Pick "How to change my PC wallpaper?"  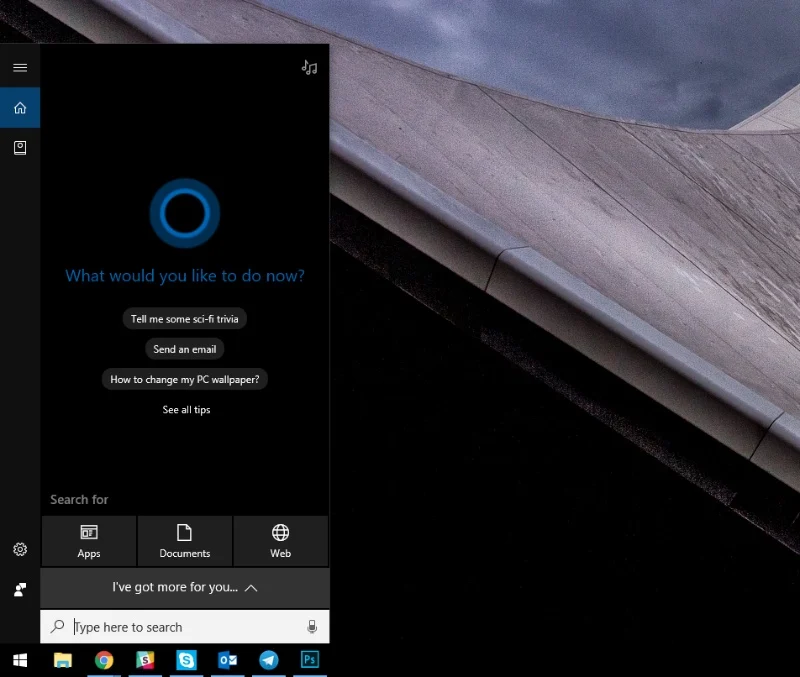tap(185, 379)
